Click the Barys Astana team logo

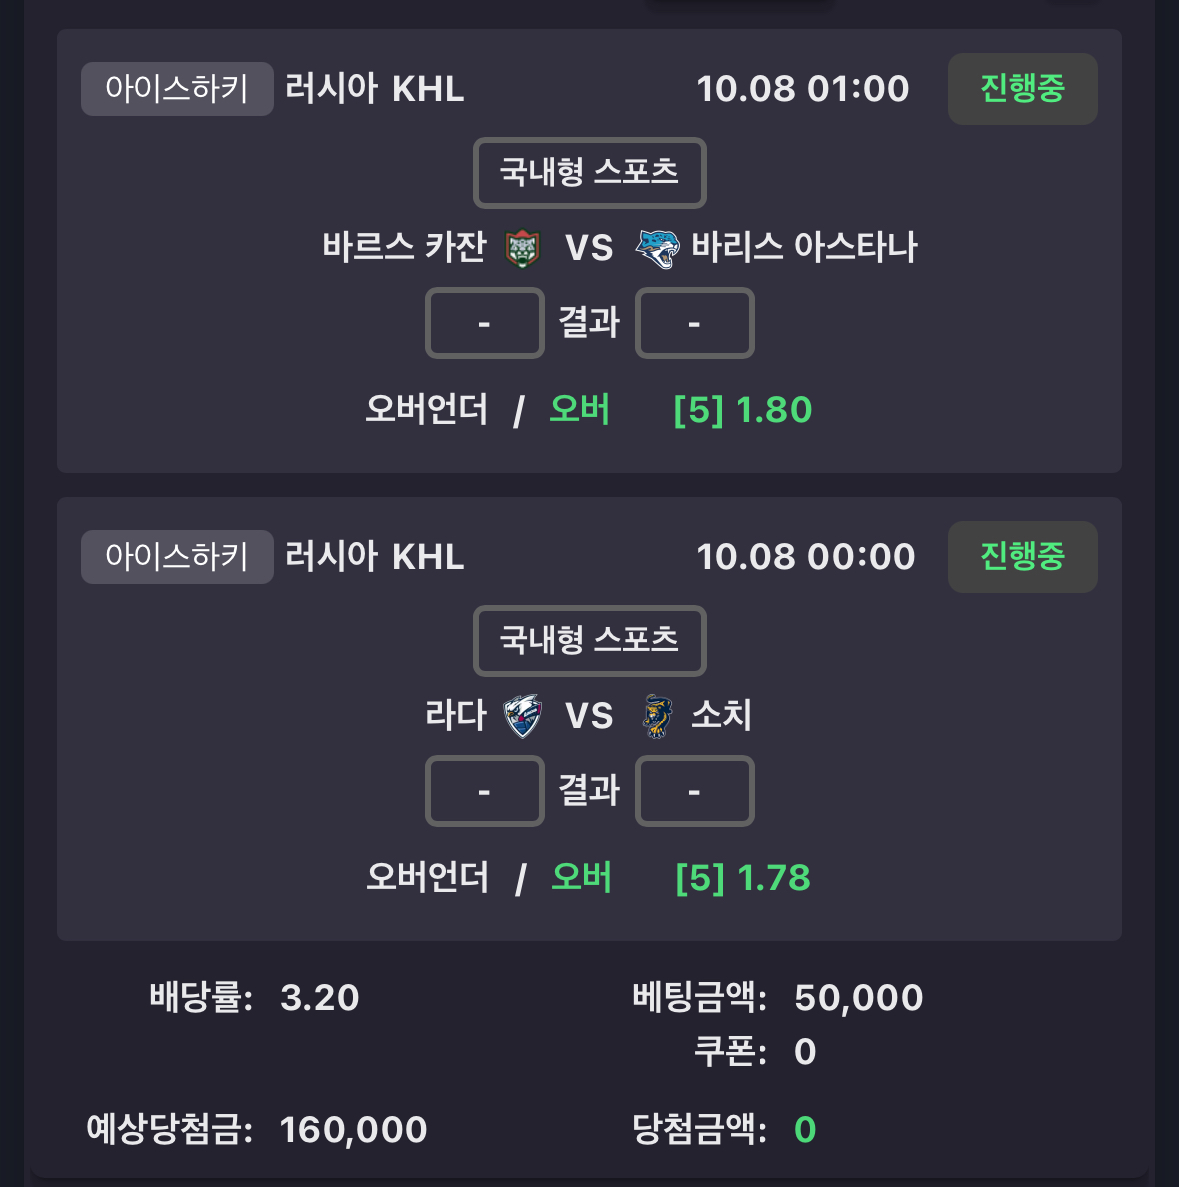pos(657,248)
